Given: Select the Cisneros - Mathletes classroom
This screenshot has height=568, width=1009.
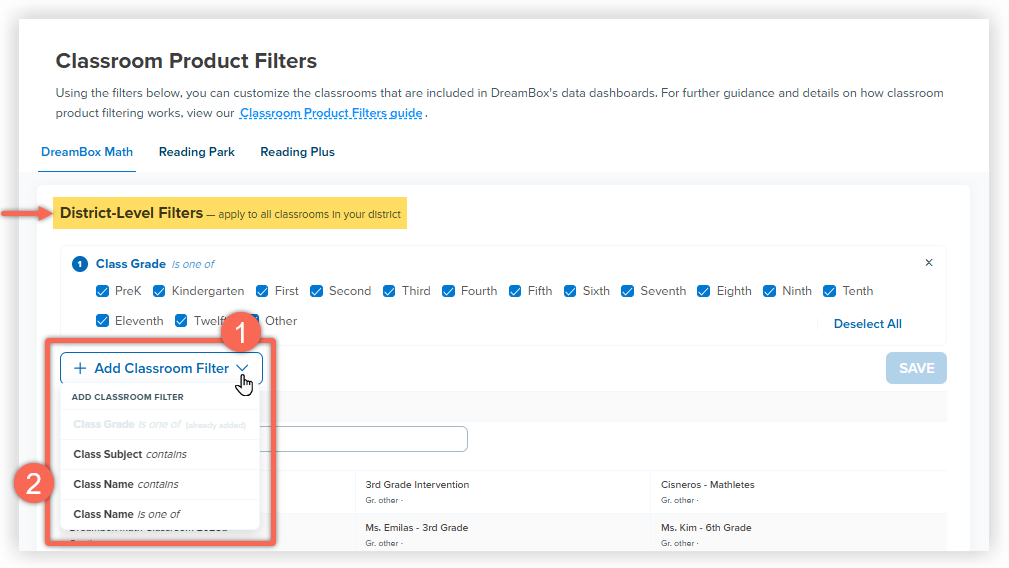Looking at the screenshot, I should (x=707, y=484).
